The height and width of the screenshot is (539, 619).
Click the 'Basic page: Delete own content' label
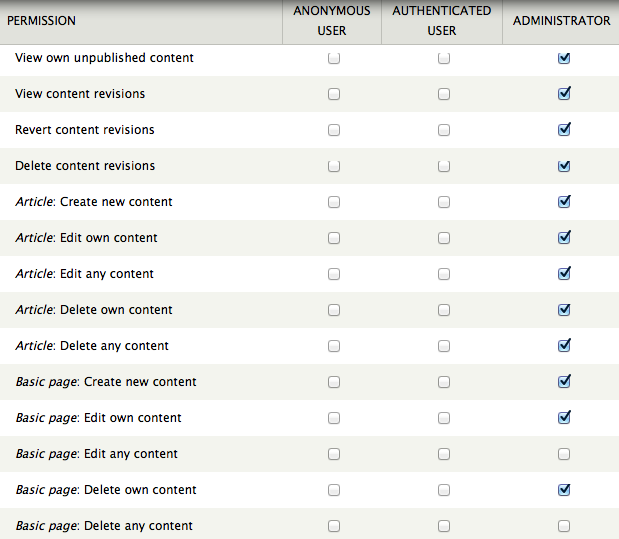(x=106, y=490)
